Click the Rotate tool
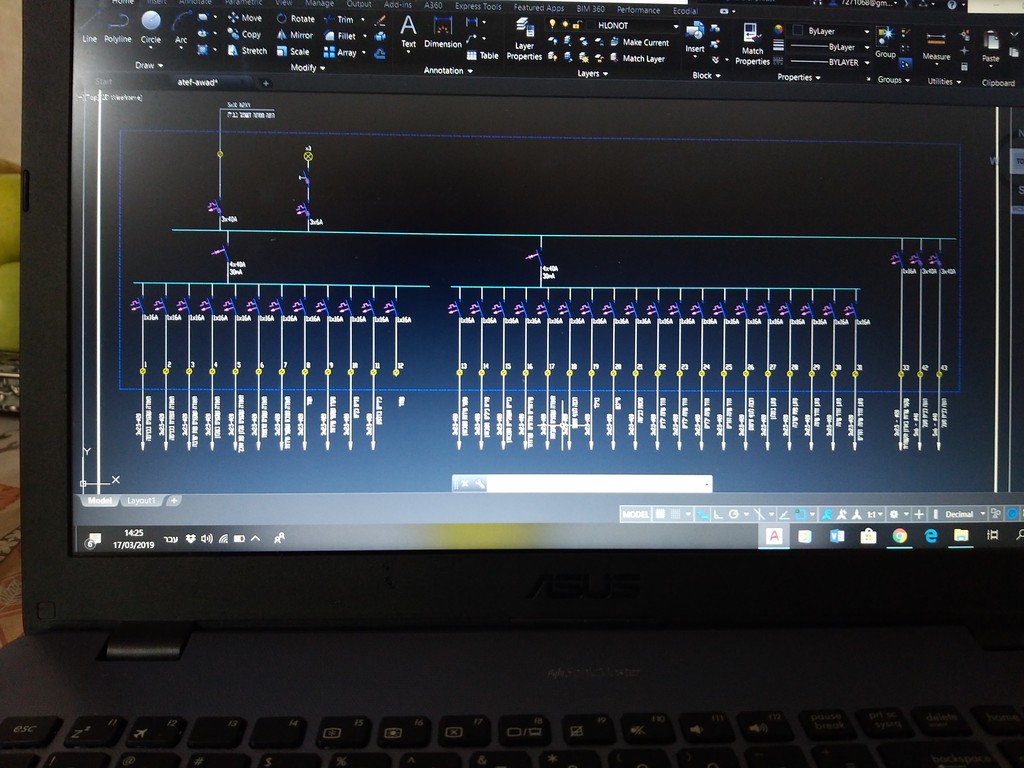The height and width of the screenshot is (768, 1024). click(x=295, y=18)
